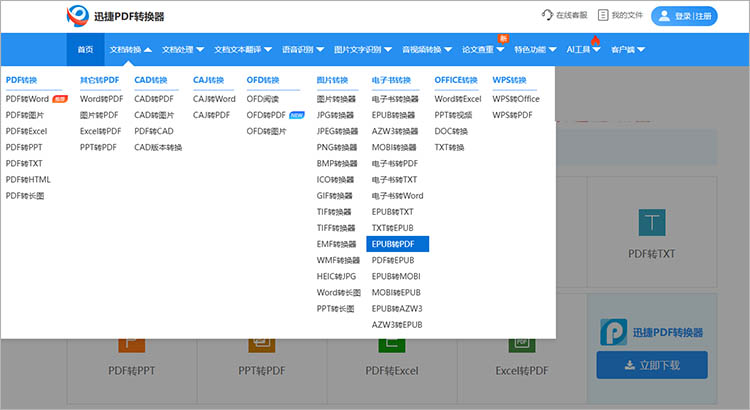Select PNG转换器 menu item
The width and height of the screenshot is (750, 410).
[x=337, y=147]
